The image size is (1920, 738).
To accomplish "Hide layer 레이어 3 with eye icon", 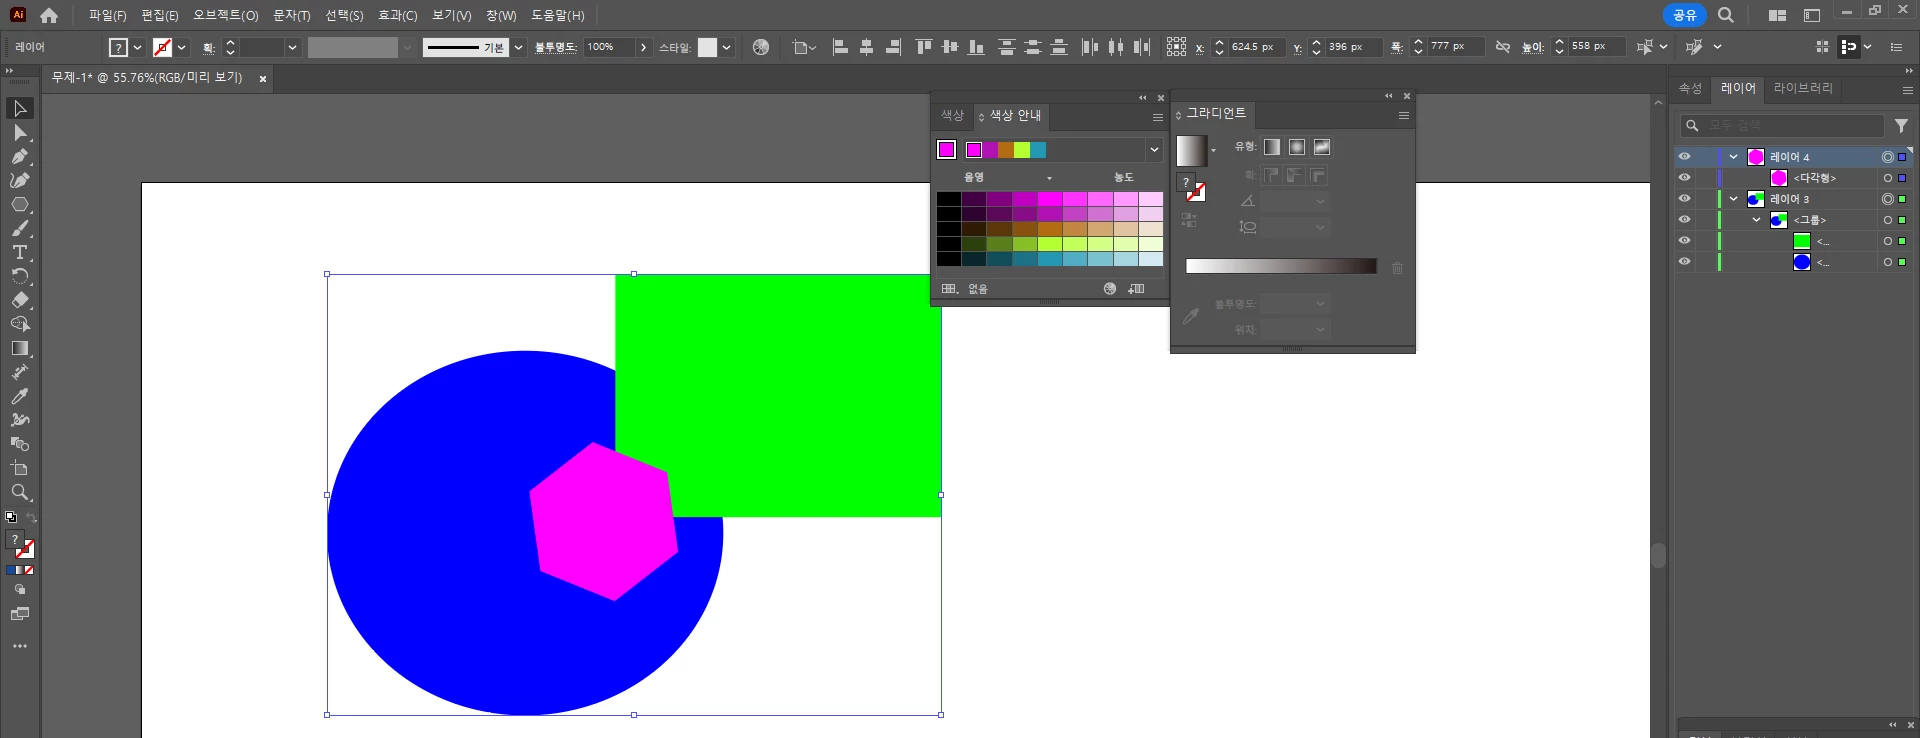I will click(1684, 199).
